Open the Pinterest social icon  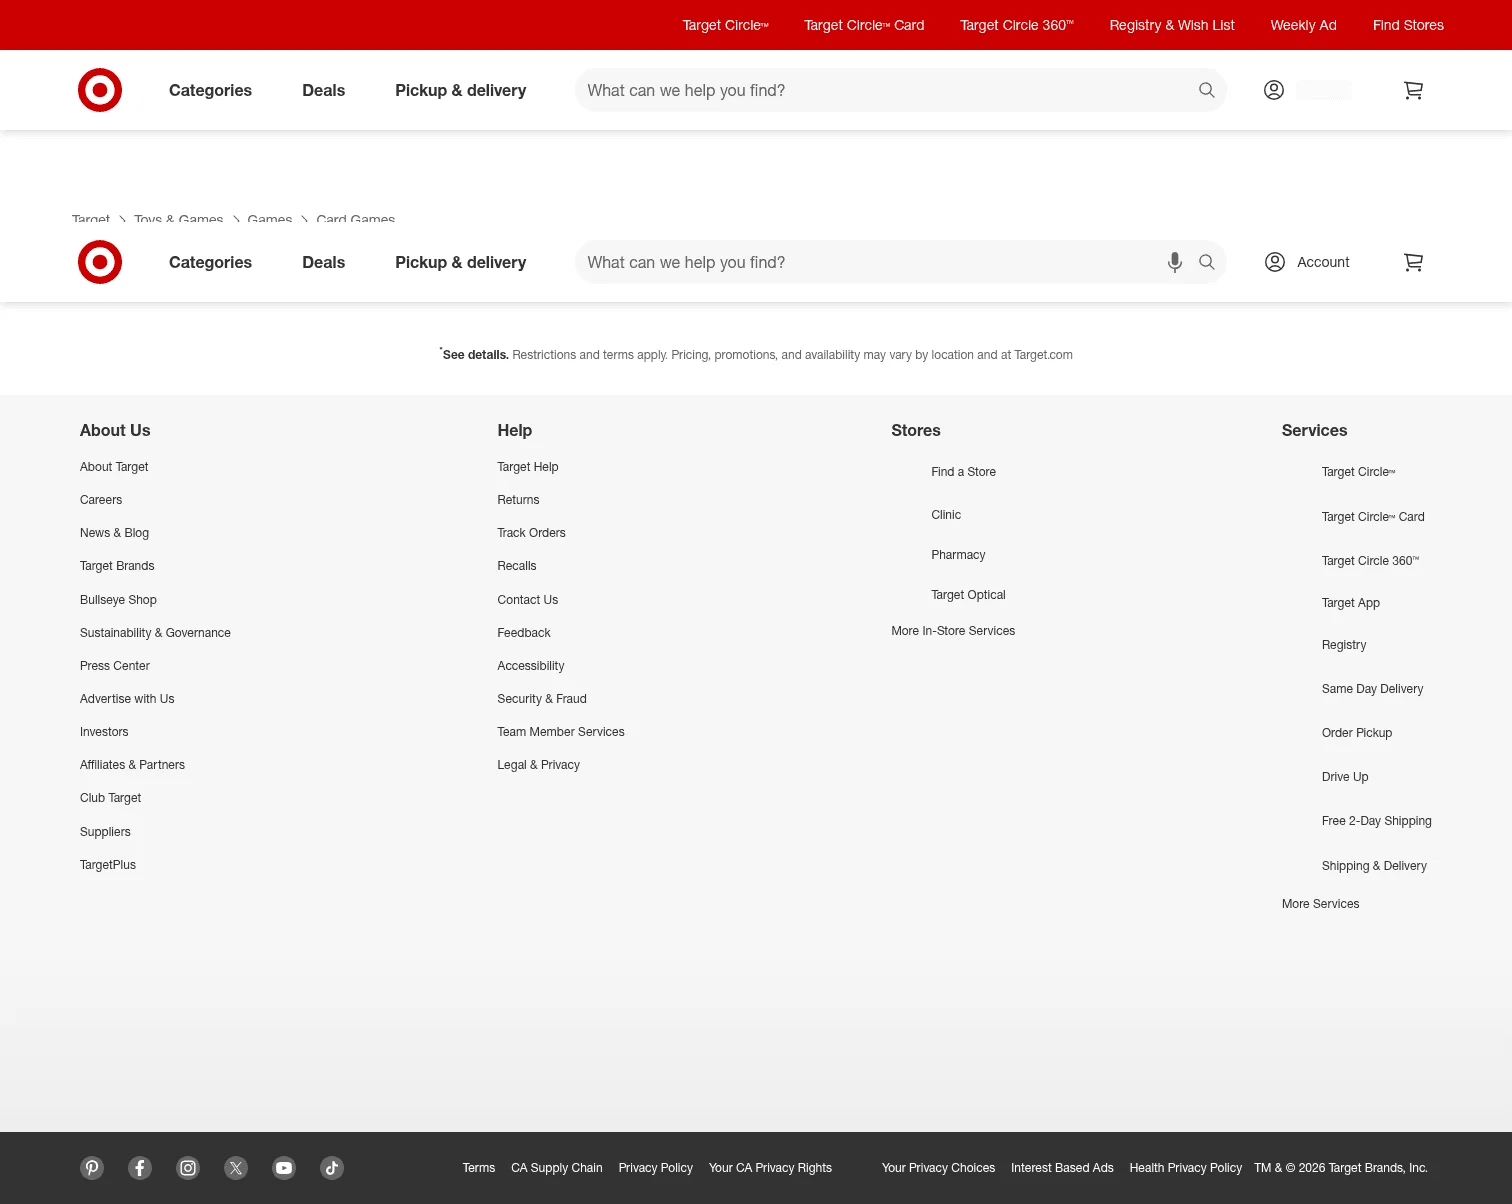(92, 1168)
